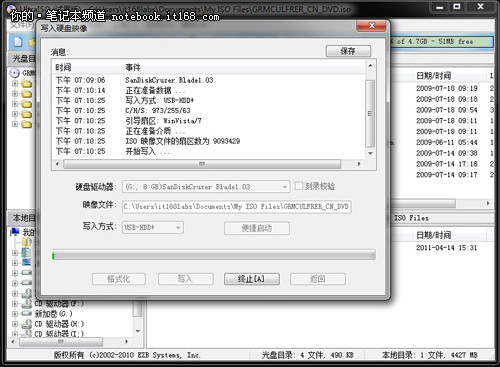Open the 文件(F) menu
Viewport: 500px width, 367px height.
pyautogui.click(x=22, y=25)
